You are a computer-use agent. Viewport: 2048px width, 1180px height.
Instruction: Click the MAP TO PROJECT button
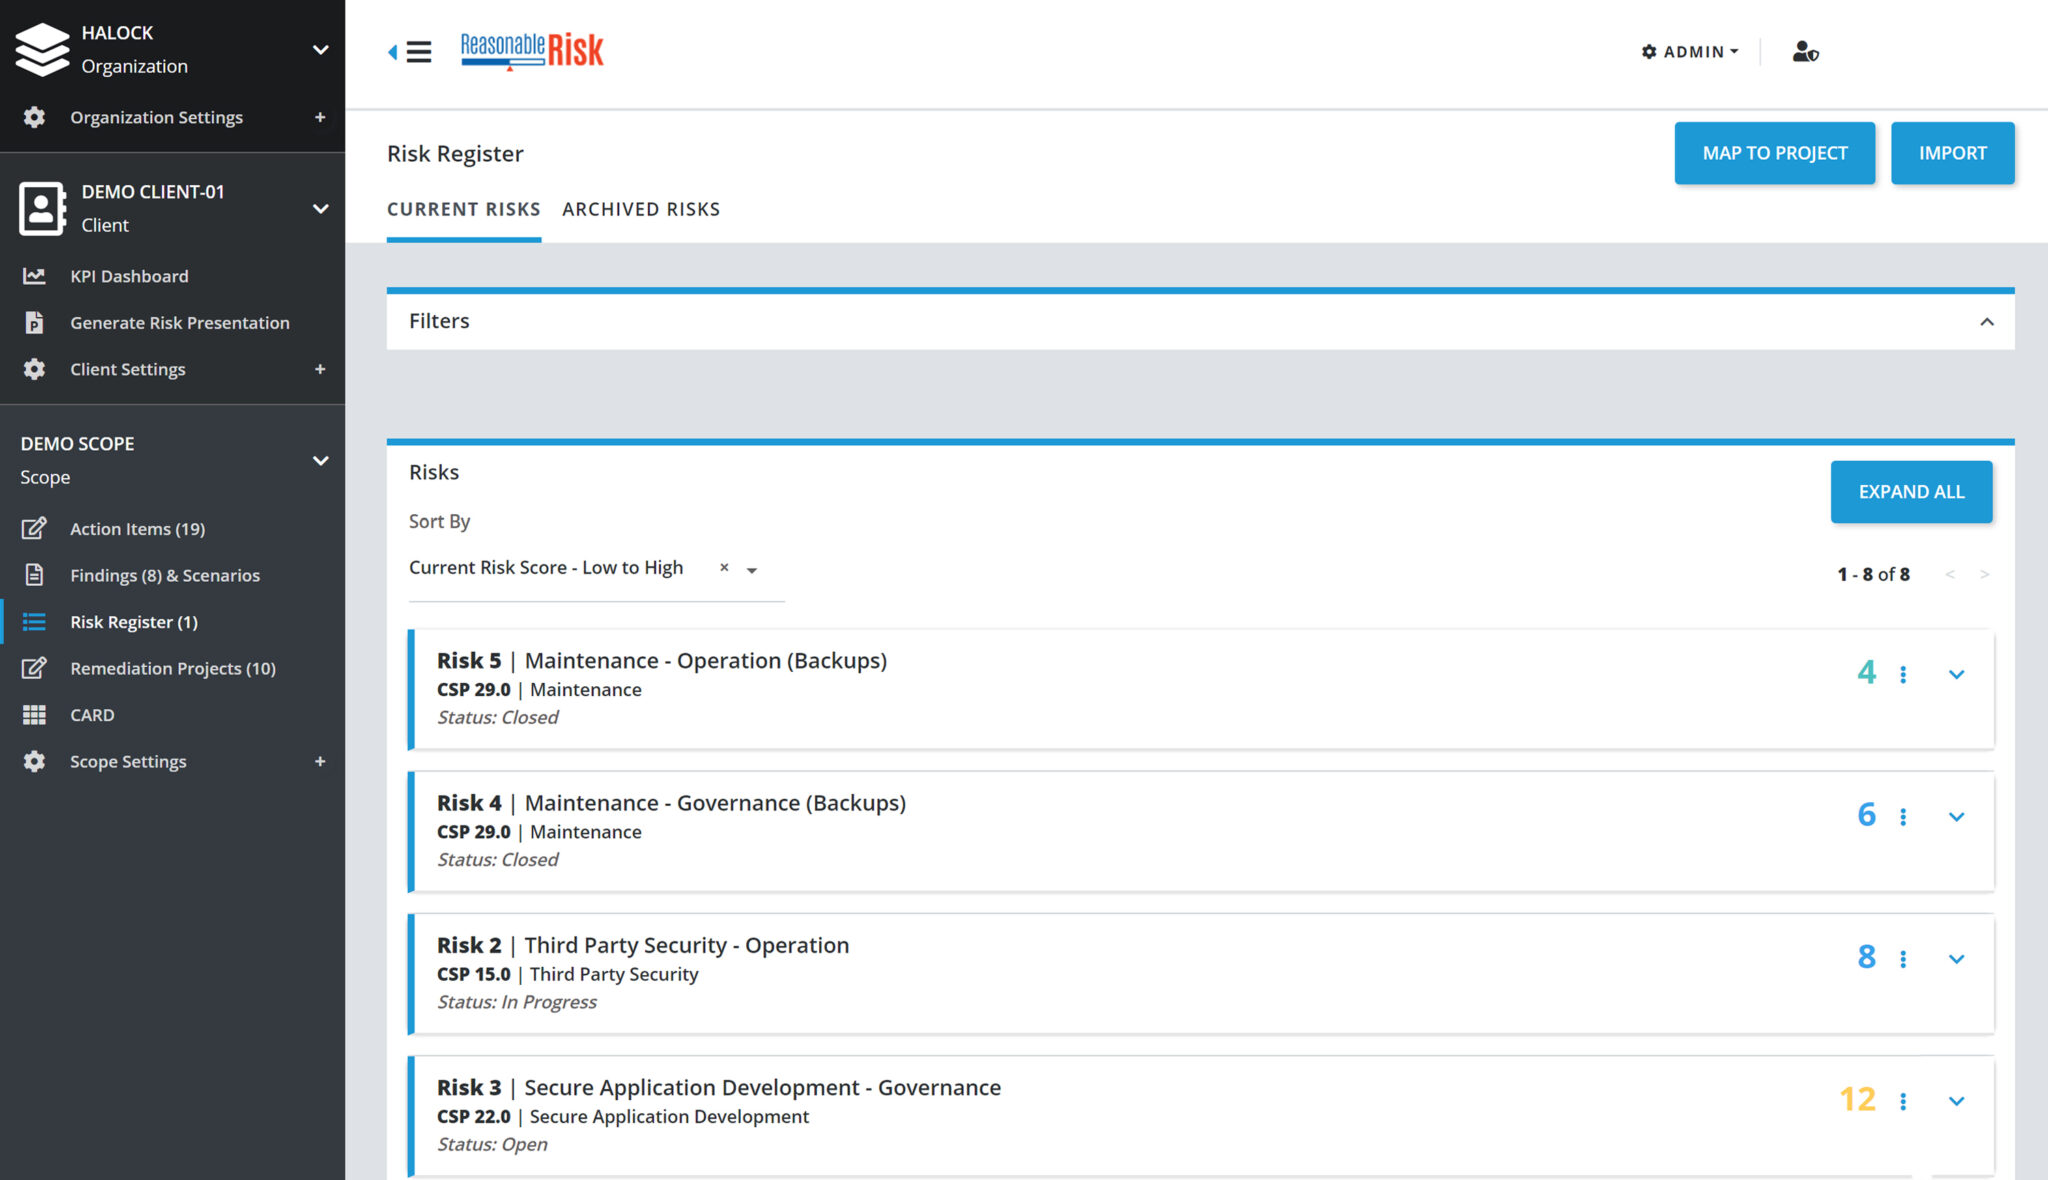[x=1774, y=153]
